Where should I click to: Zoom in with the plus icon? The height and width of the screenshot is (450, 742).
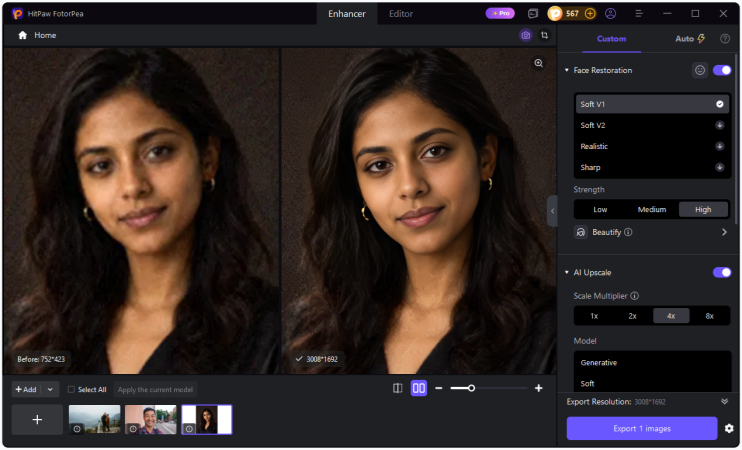[x=539, y=388]
